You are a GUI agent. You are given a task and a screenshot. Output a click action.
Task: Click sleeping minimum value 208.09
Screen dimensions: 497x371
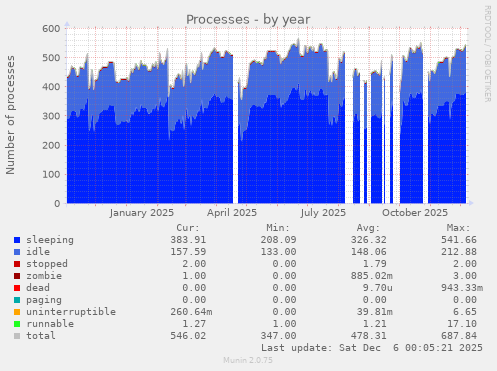tap(278, 240)
